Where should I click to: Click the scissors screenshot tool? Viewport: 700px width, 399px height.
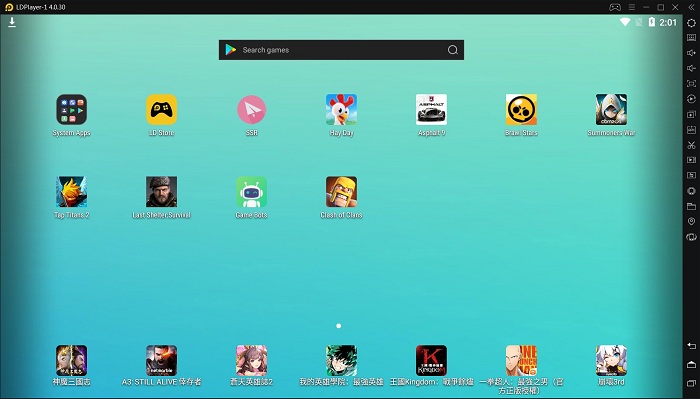click(691, 145)
